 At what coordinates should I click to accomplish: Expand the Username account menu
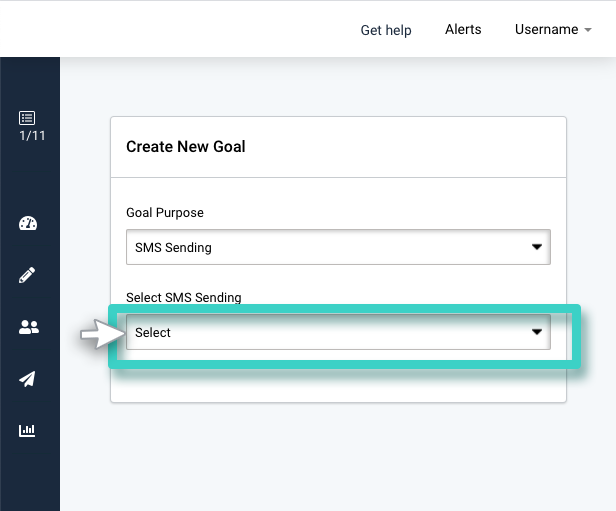point(553,29)
